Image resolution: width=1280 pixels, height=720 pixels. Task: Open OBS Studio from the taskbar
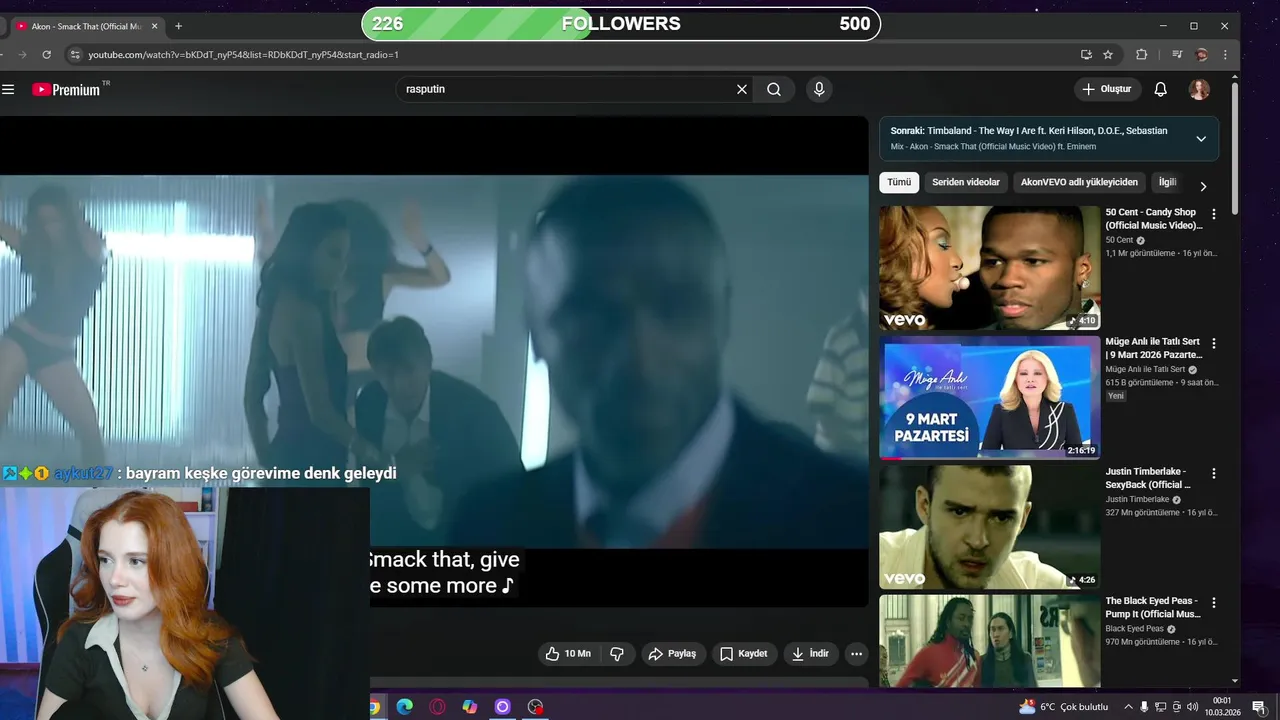coord(536,707)
